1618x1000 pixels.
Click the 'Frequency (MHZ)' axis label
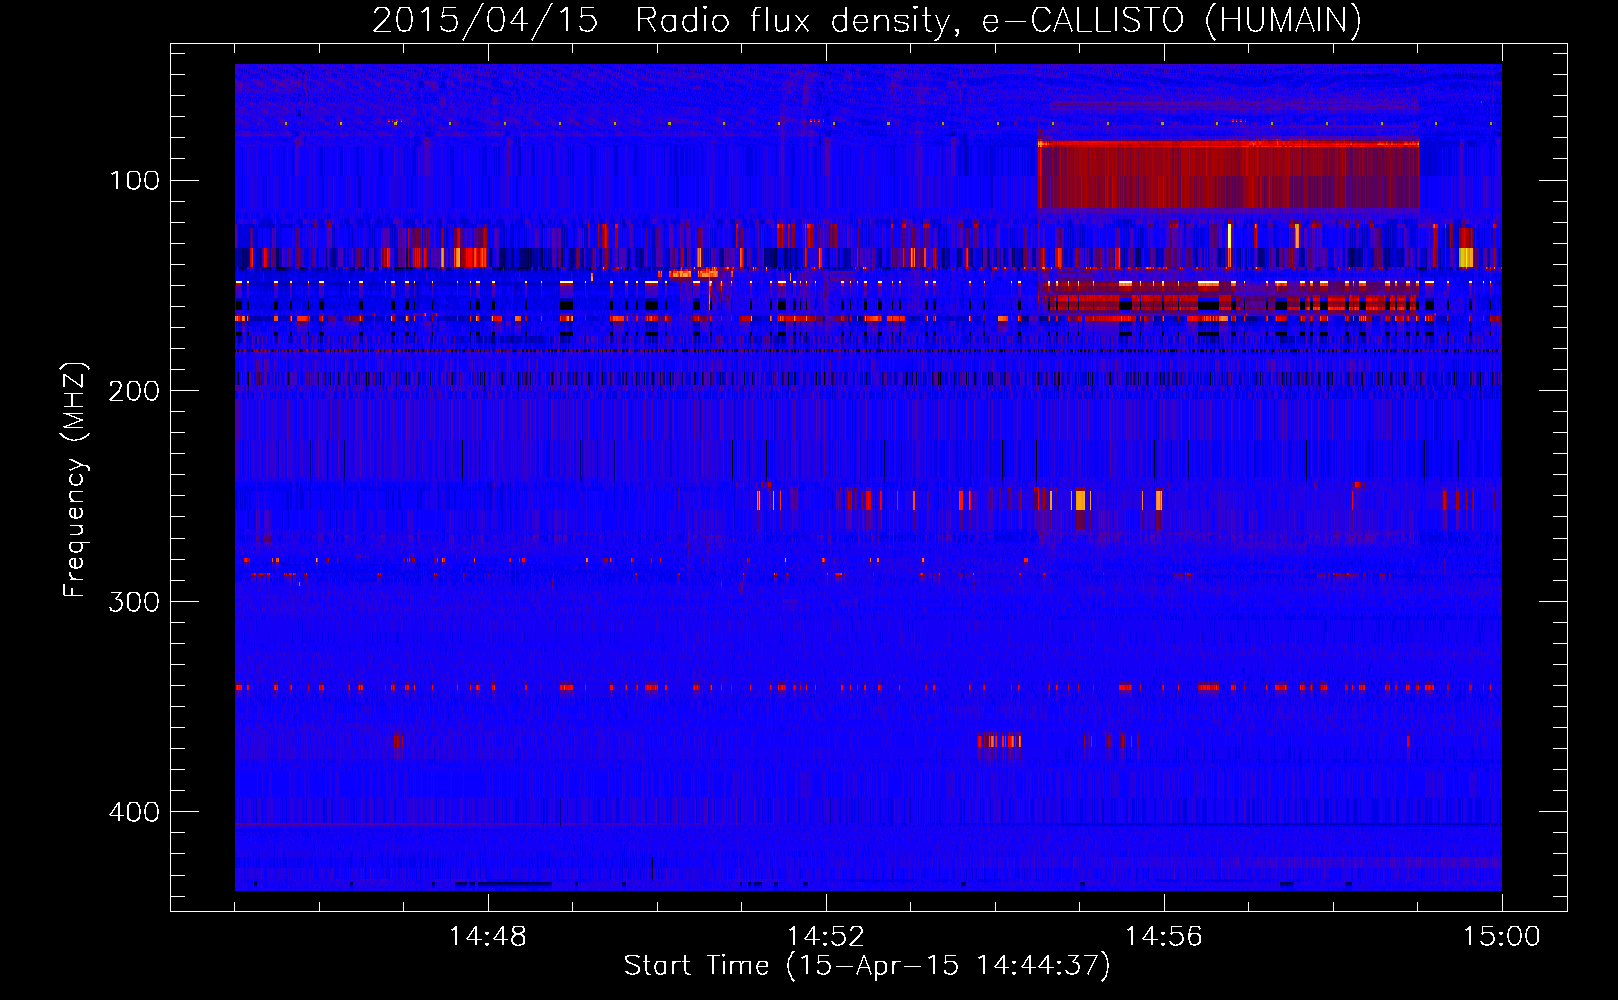75,479
